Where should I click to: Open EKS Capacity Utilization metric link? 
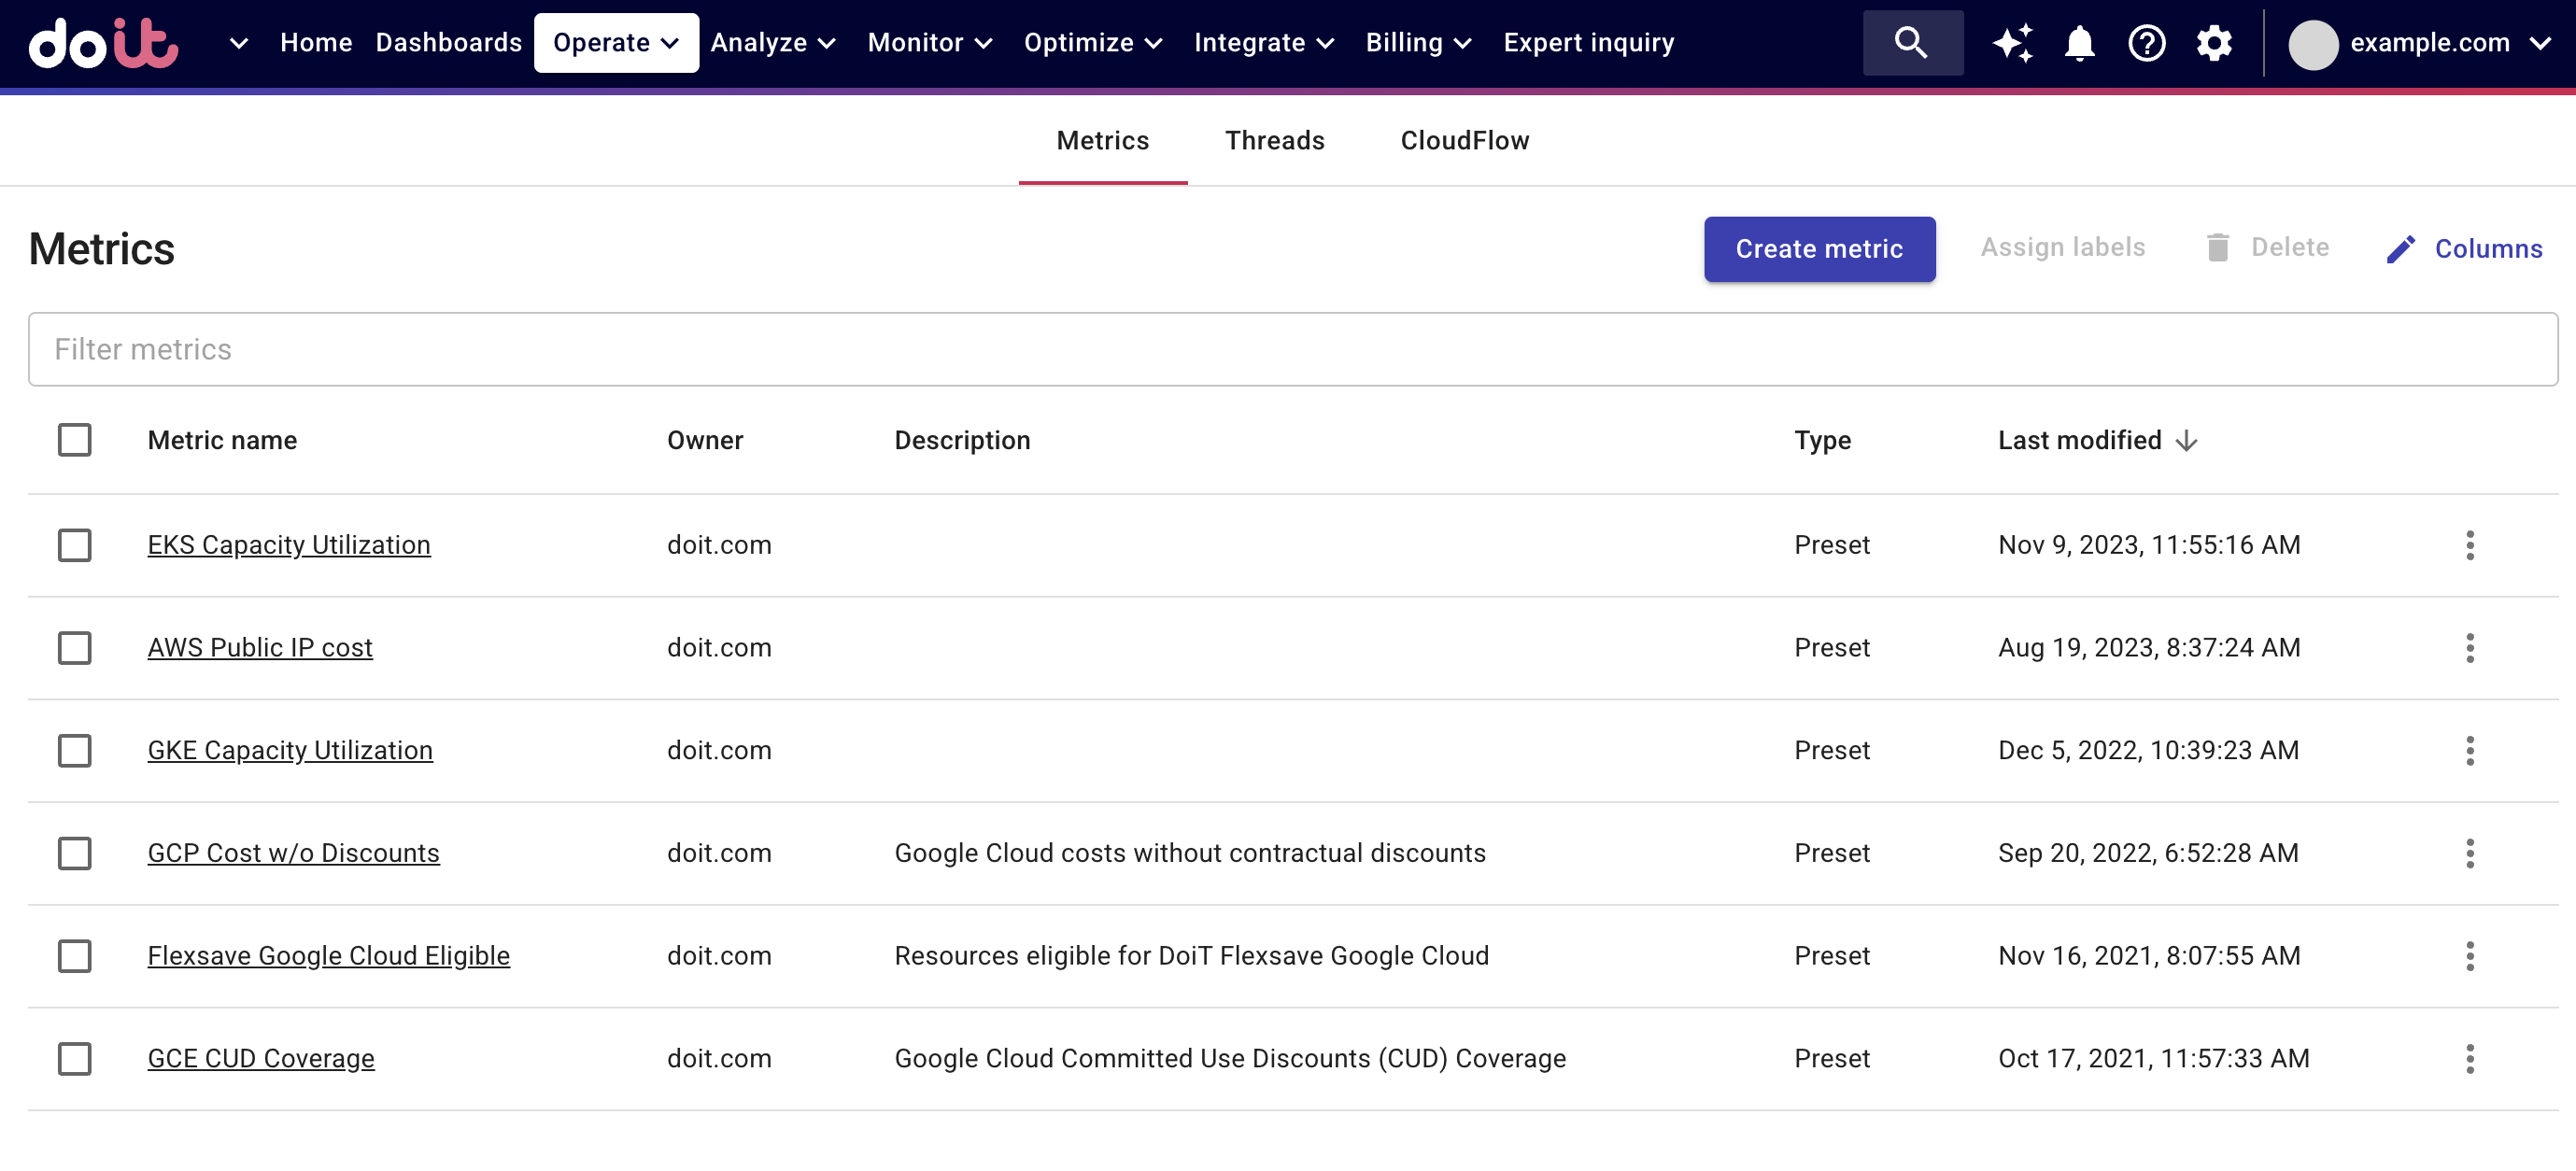point(289,545)
